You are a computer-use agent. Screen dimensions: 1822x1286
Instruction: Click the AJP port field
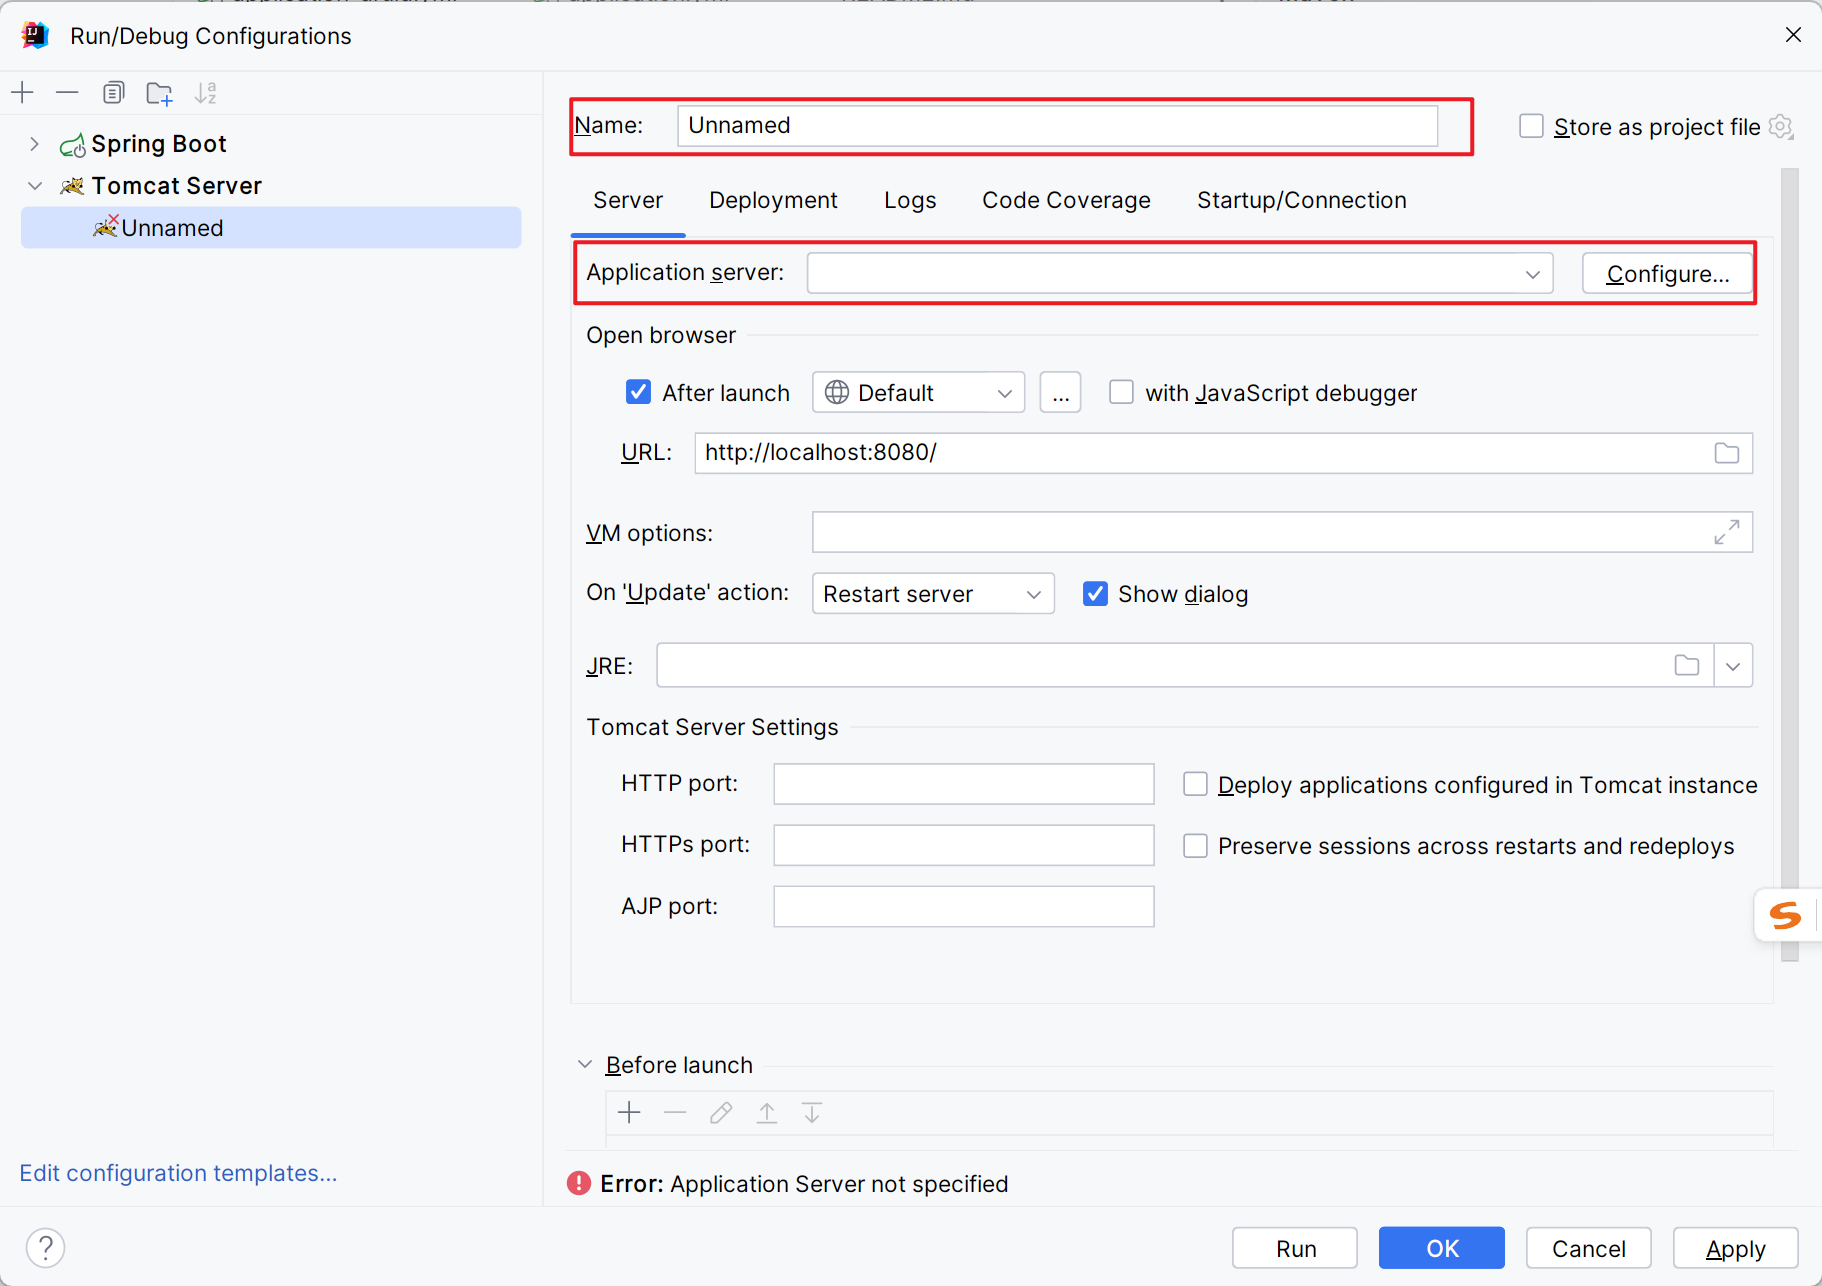point(964,906)
